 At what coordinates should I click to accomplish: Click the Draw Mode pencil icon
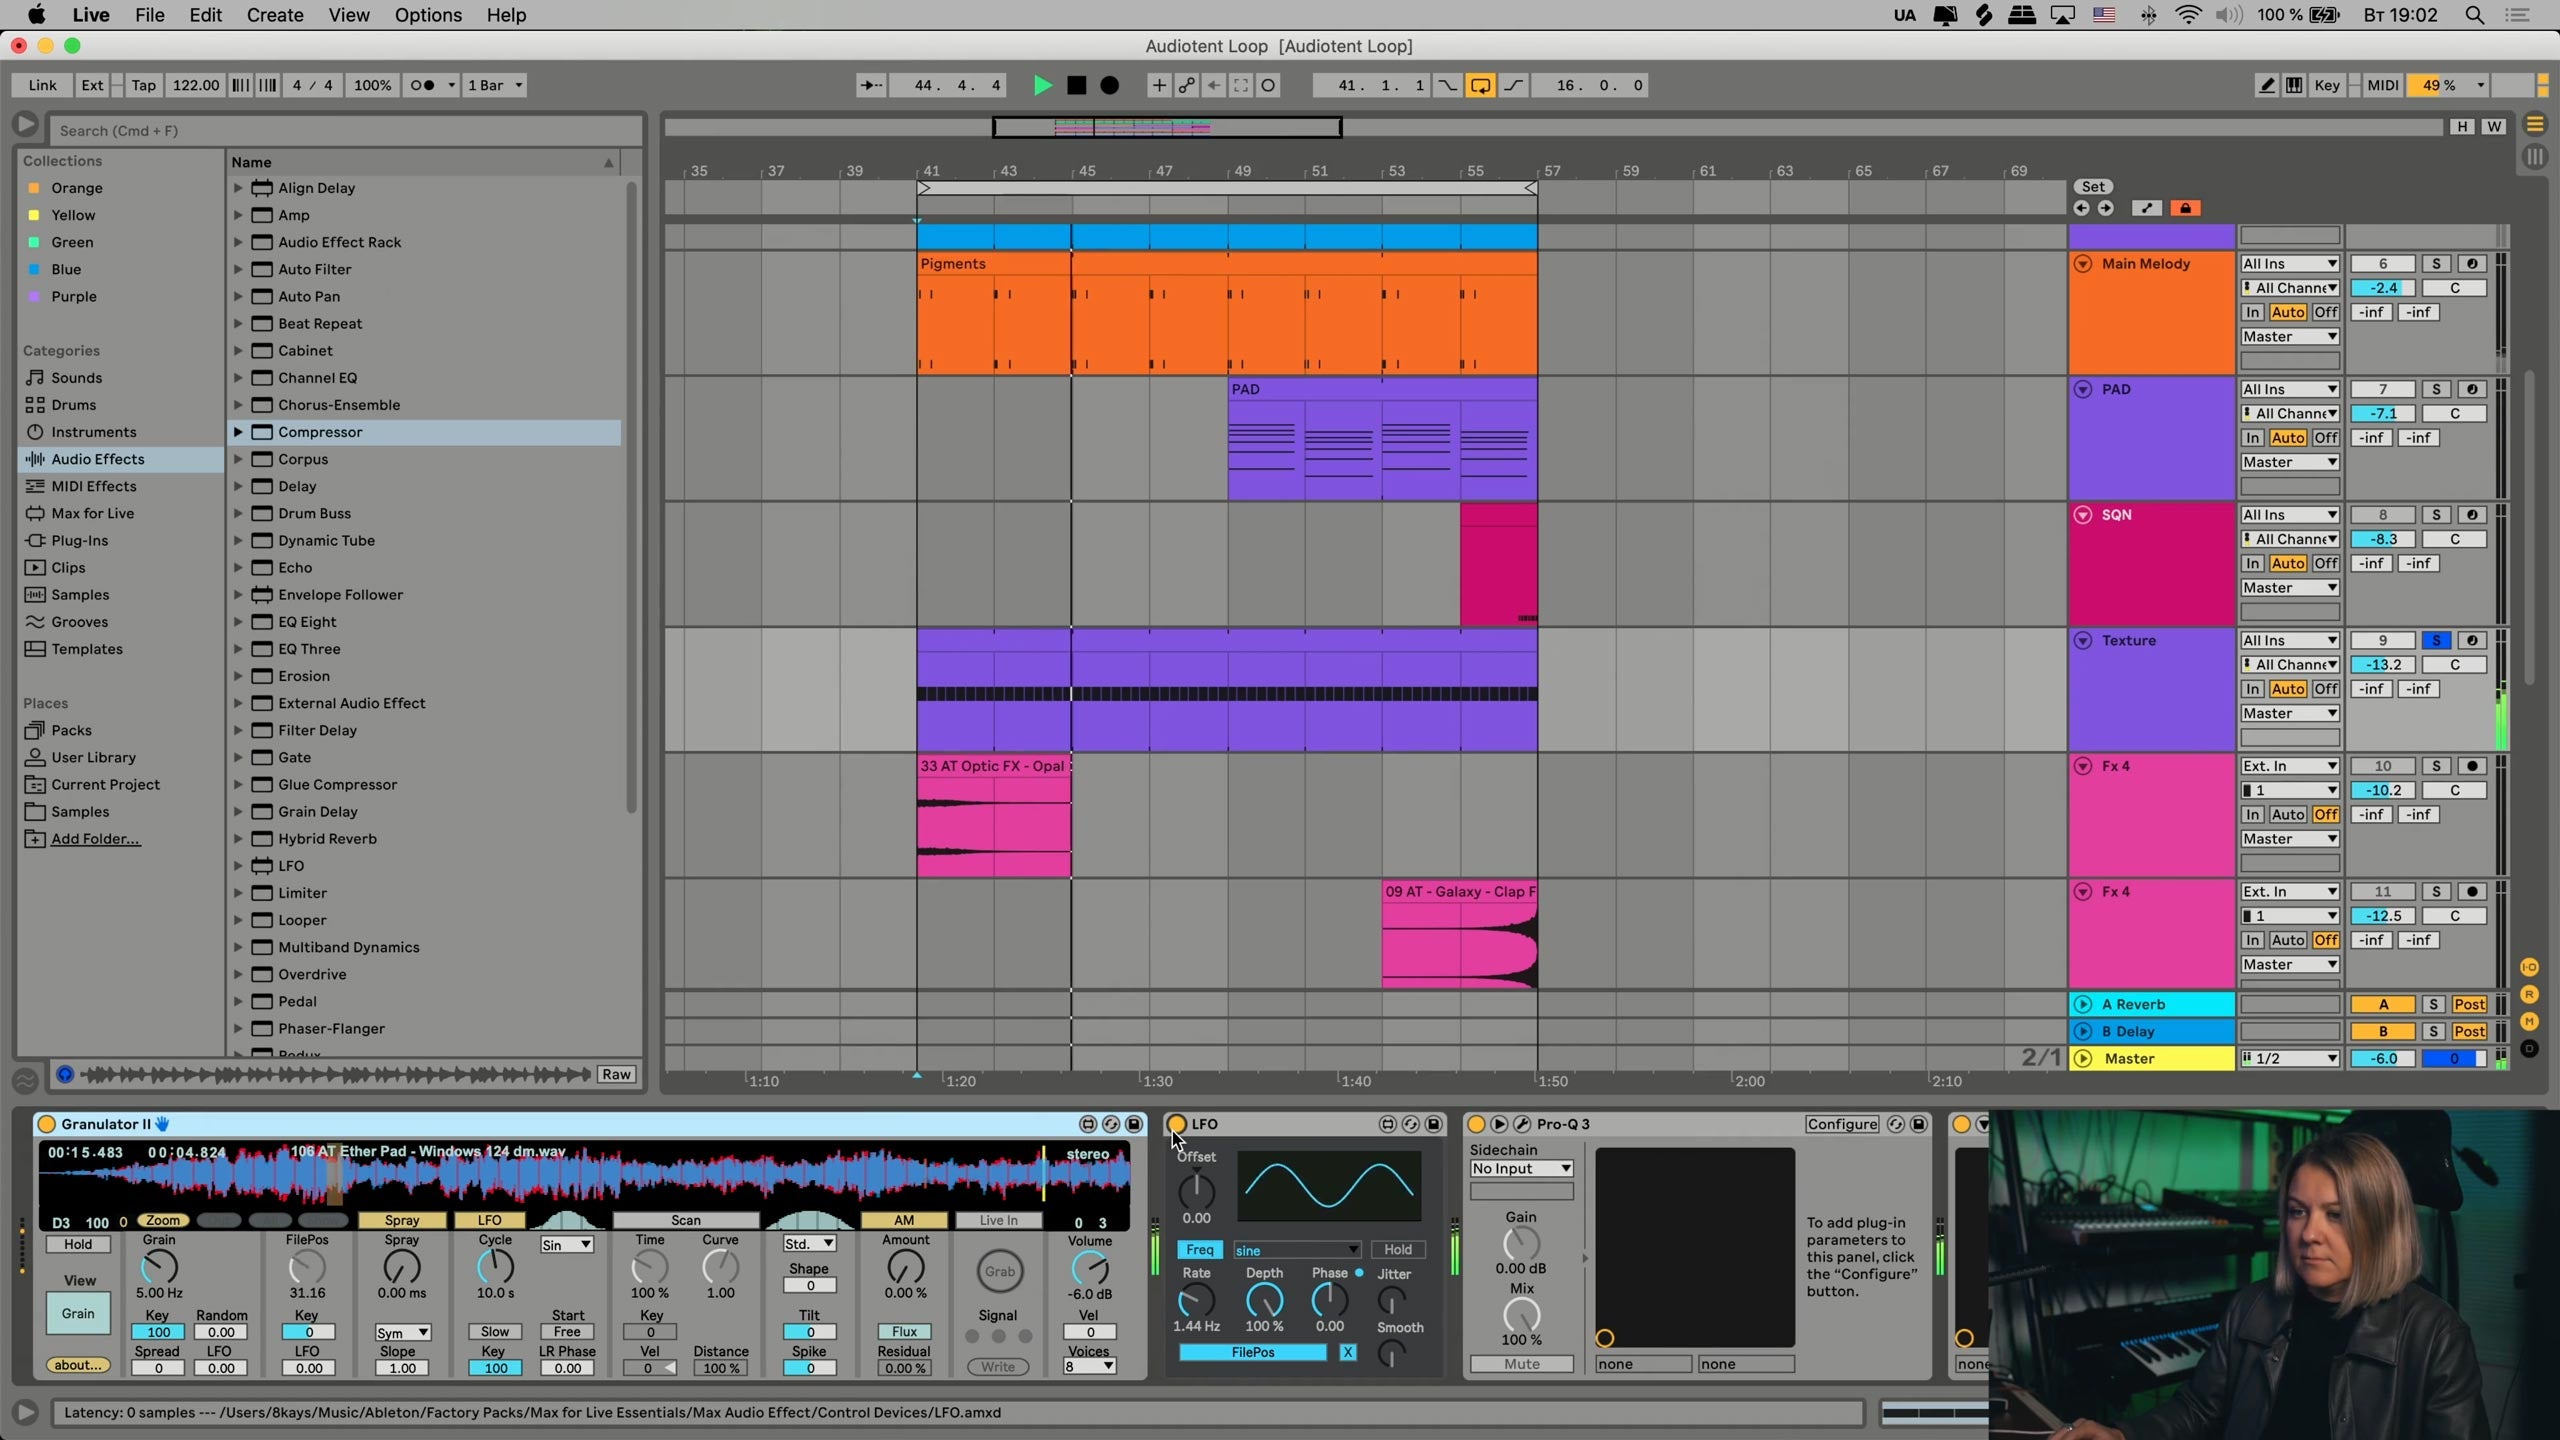pyautogui.click(x=2267, y=85)
